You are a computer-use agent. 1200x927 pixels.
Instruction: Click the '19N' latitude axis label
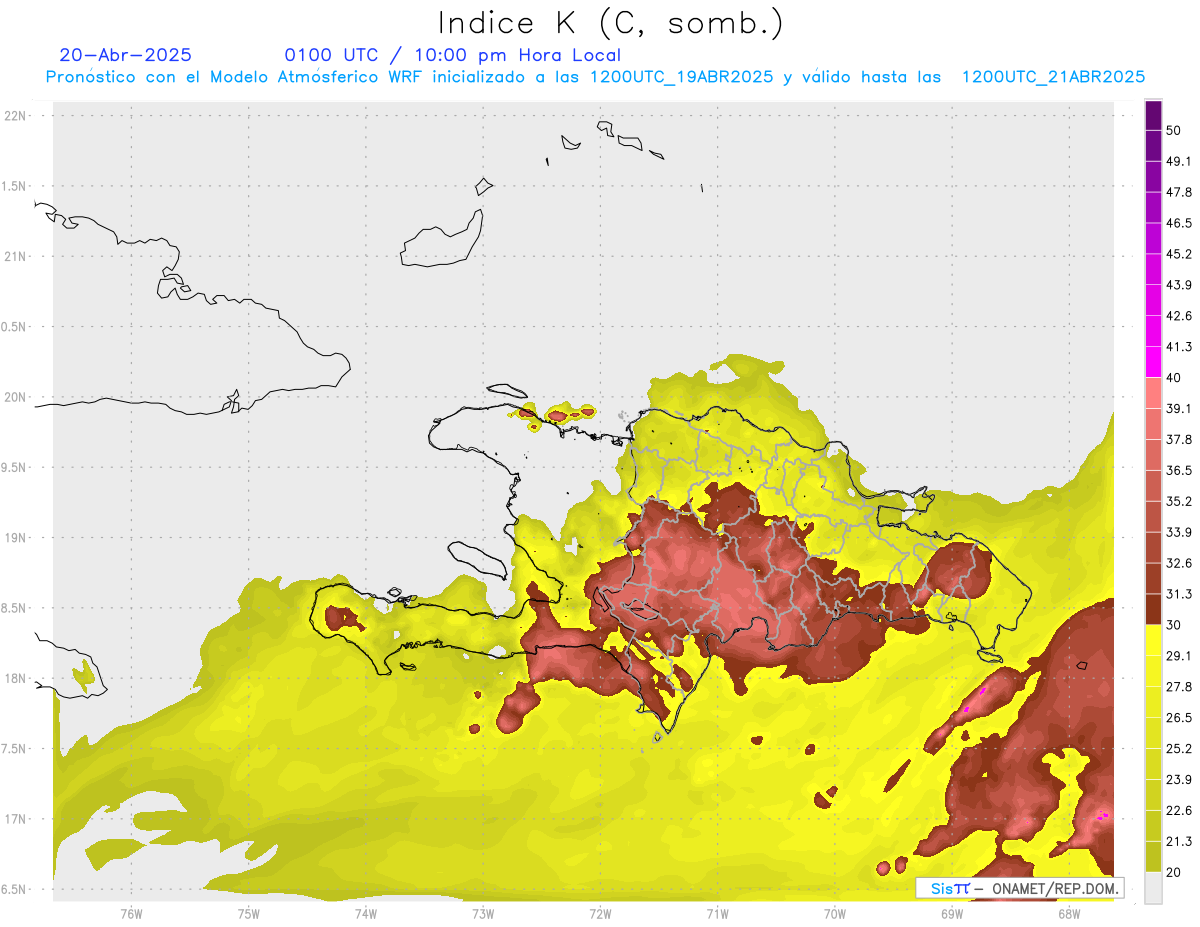tap(15, 537)
